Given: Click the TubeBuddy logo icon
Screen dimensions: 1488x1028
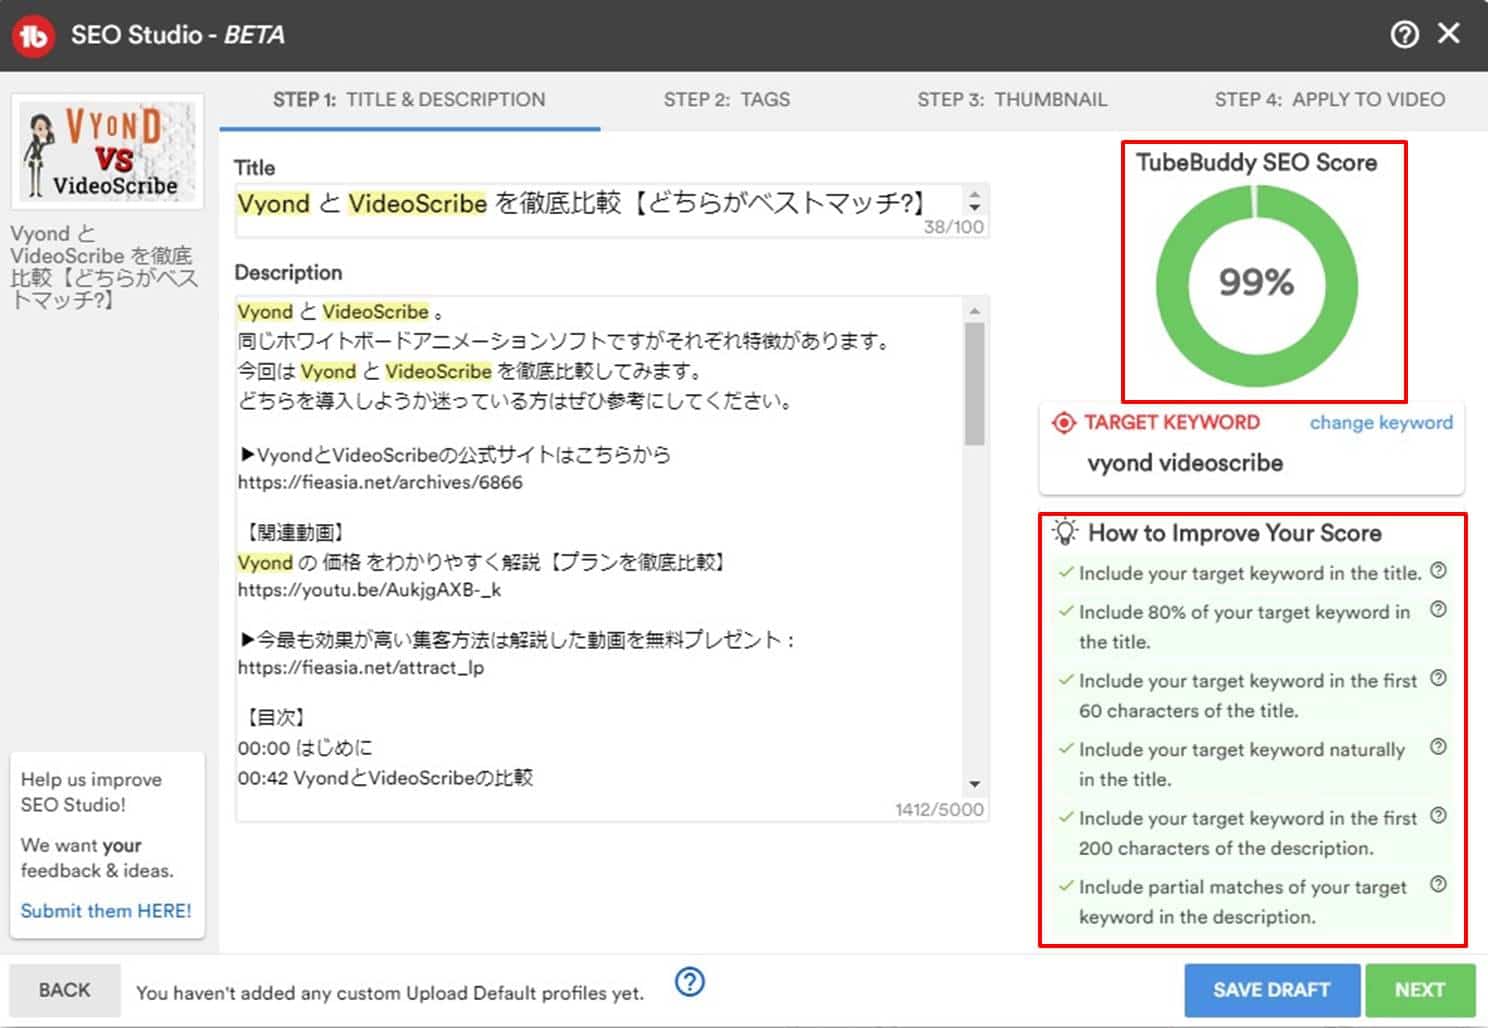Looking at the screenshot, I should tap(33, 35).
